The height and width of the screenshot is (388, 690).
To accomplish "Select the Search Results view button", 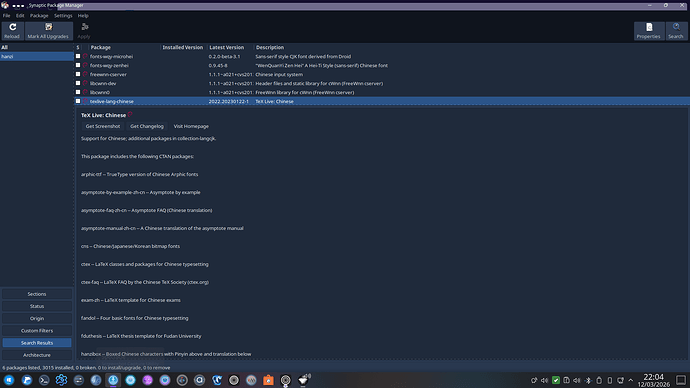I will (37, 343).
